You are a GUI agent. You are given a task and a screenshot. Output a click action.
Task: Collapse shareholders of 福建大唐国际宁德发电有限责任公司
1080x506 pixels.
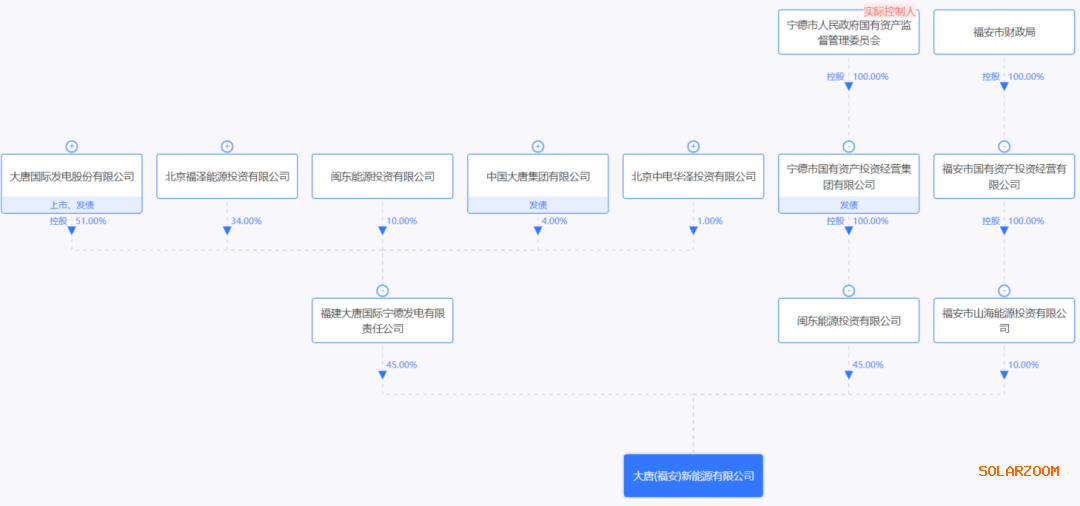(382, 291)
